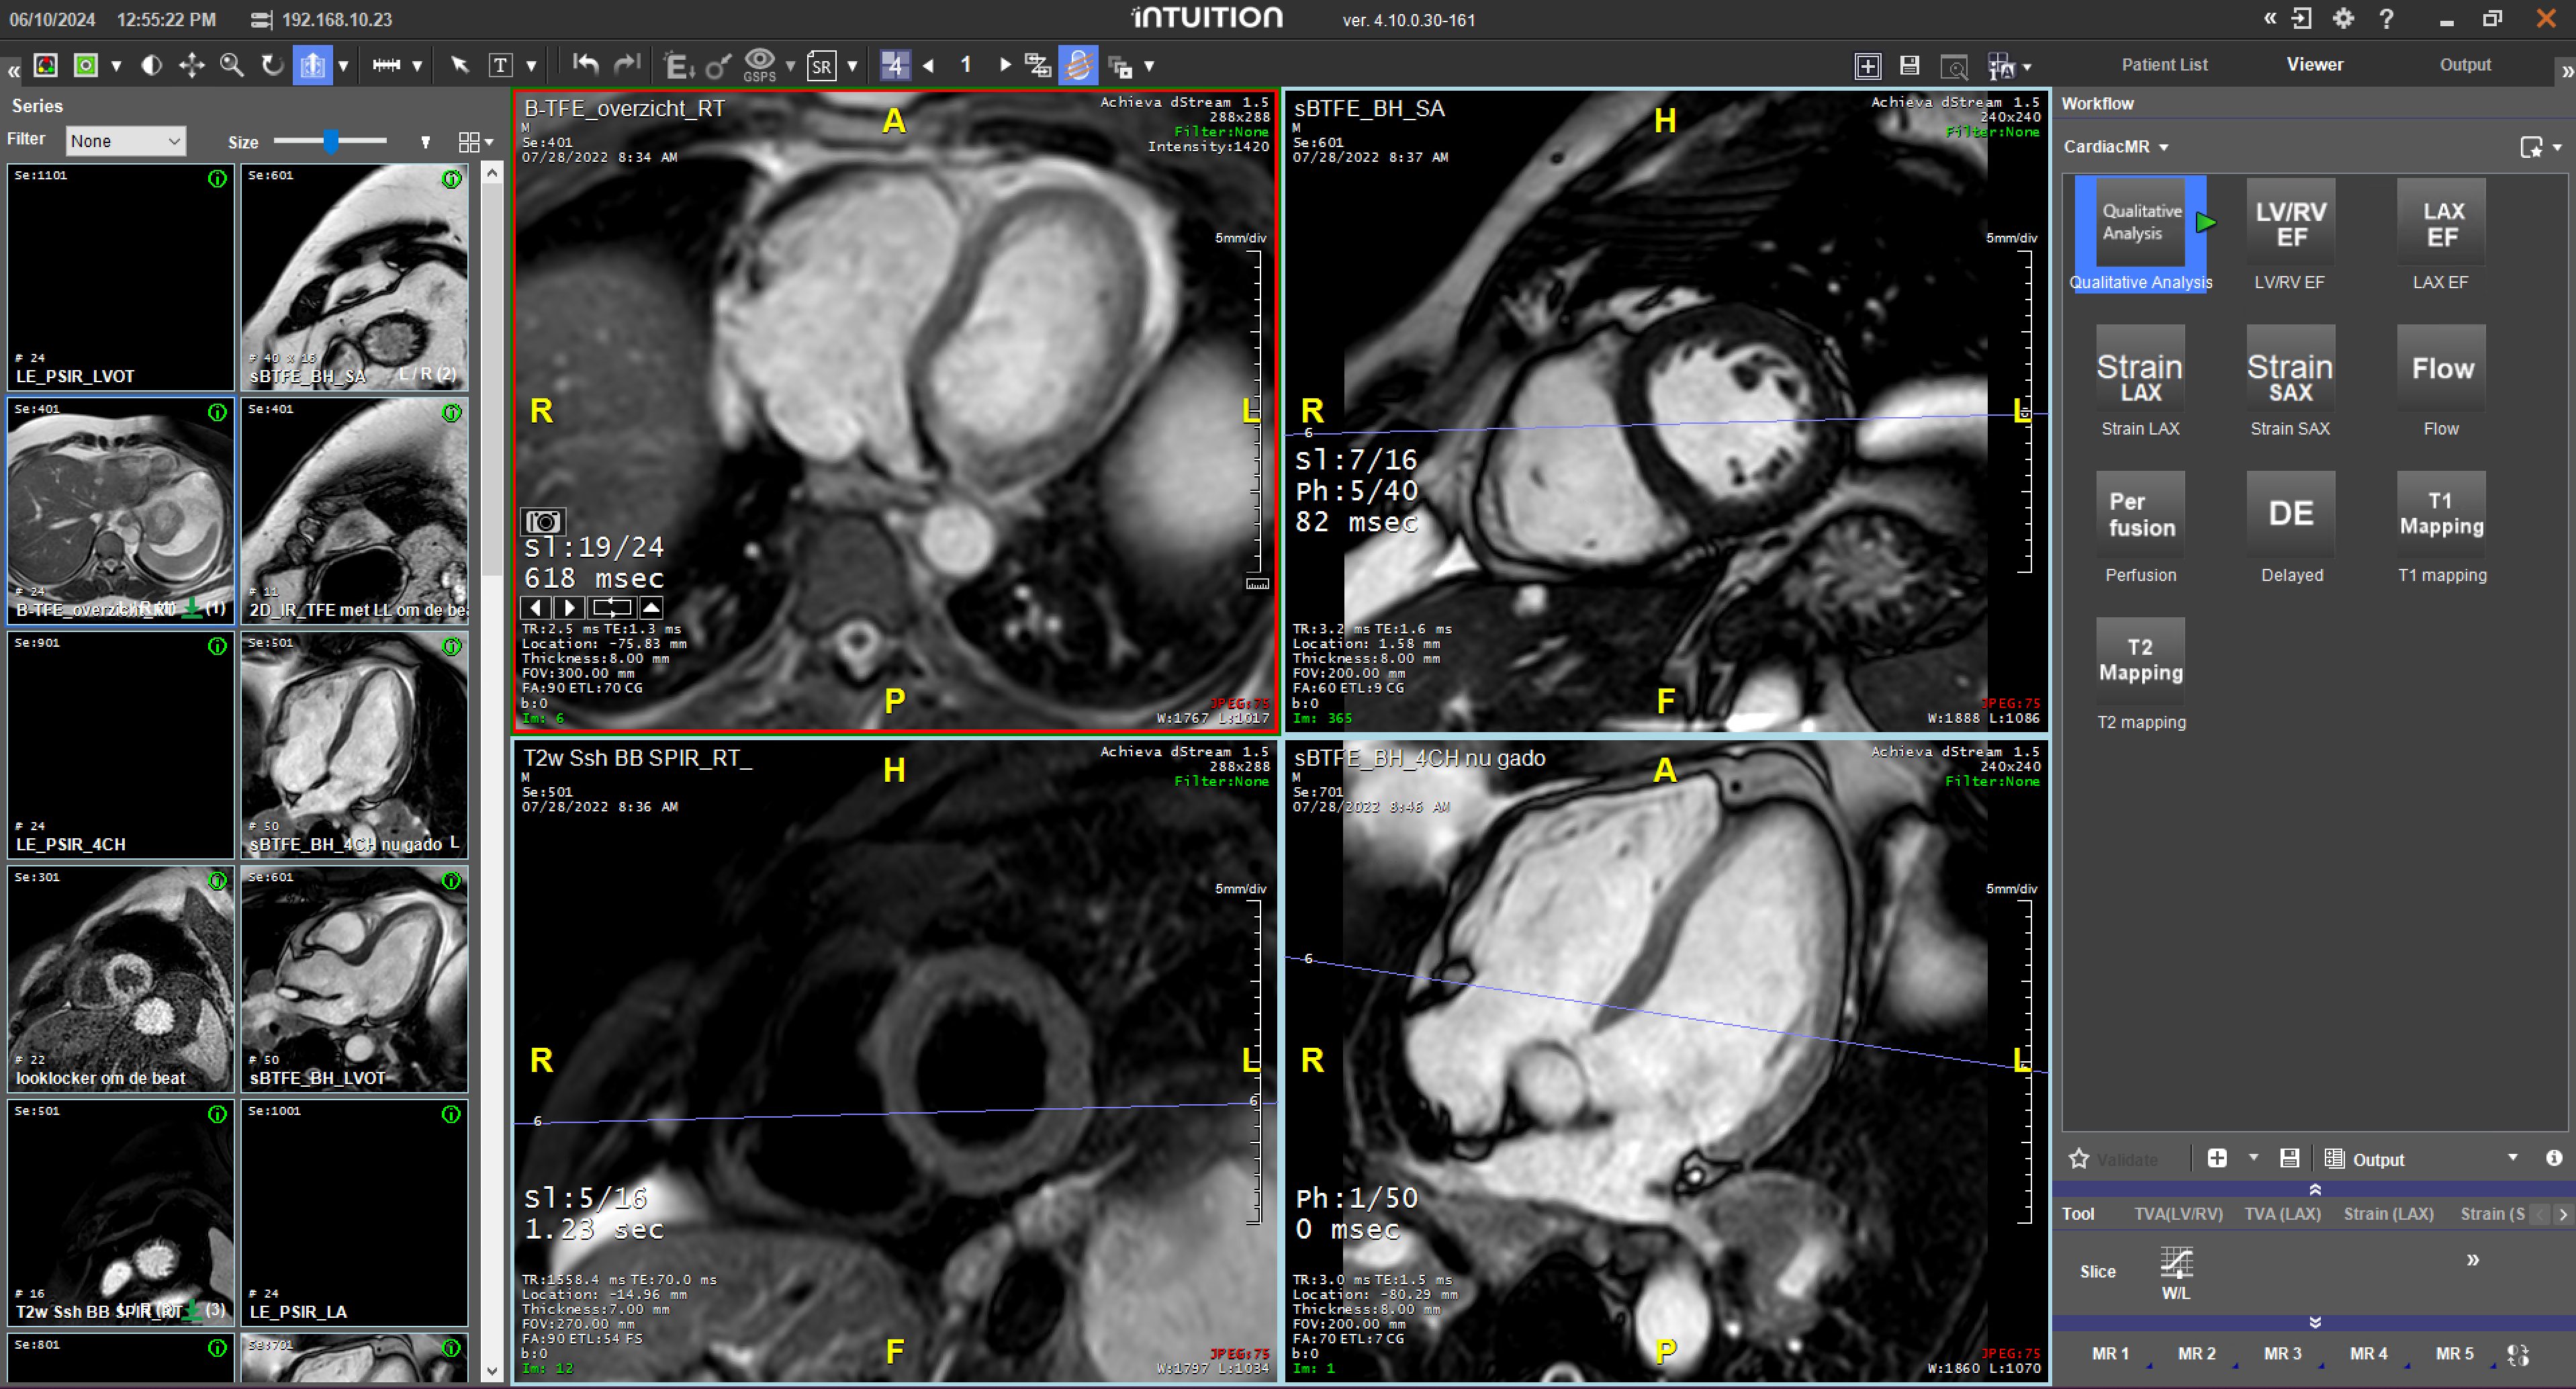Go to next page arrow next to 1

[x=1005, y=66]
